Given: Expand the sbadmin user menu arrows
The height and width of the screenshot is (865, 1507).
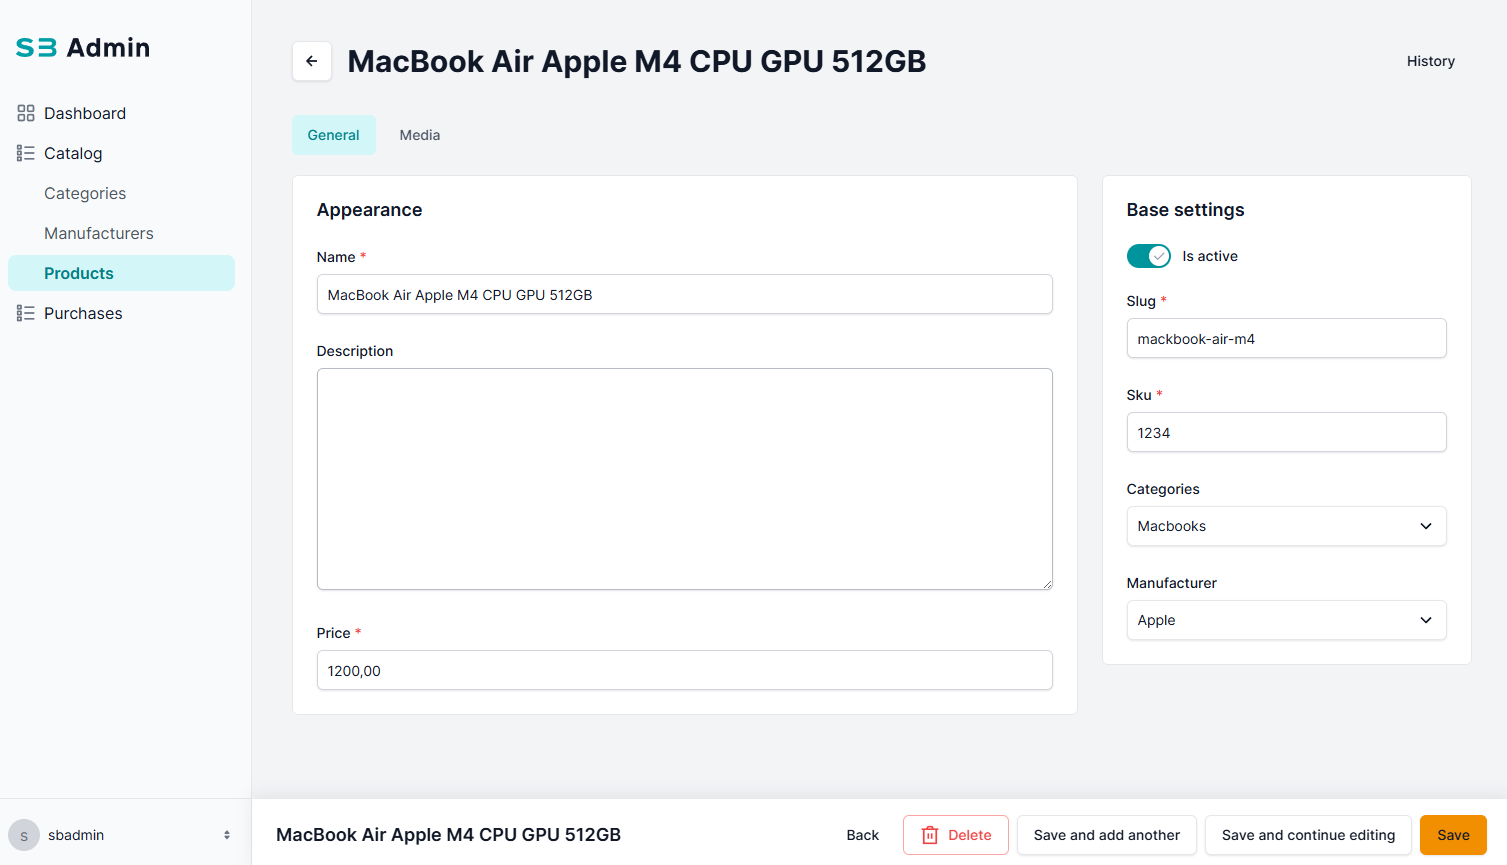Looking at the screenshot, I should tap(227, 835).
